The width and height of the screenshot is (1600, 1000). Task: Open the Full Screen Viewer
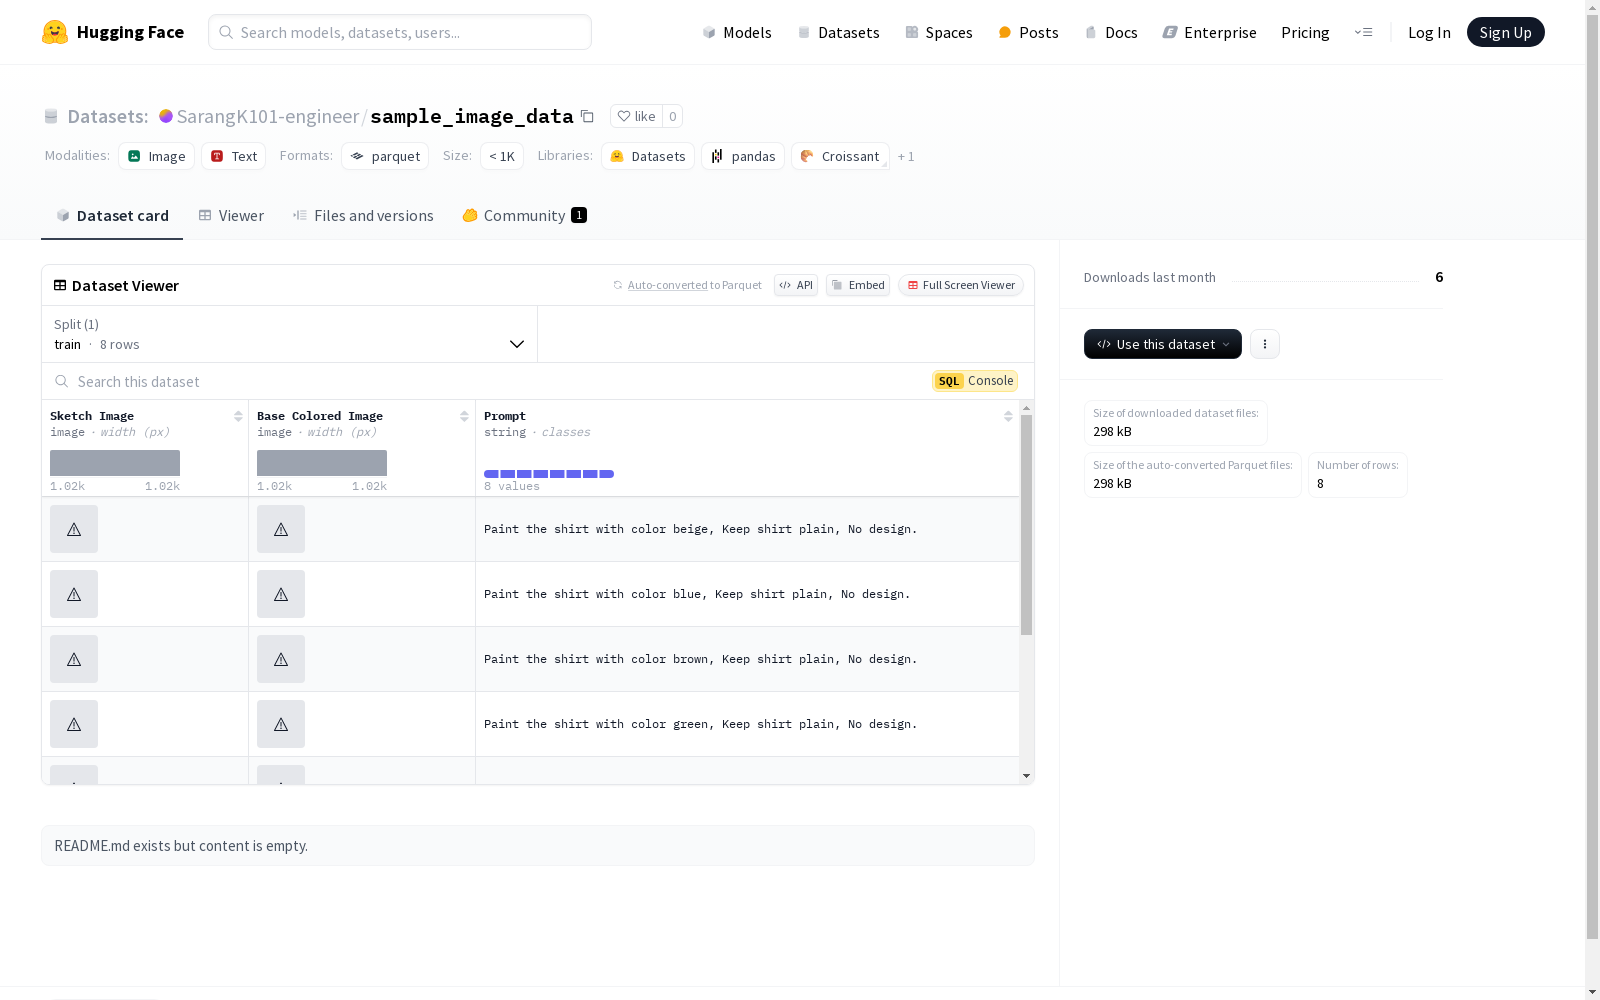pyautogui.click(x=960, y=285)
